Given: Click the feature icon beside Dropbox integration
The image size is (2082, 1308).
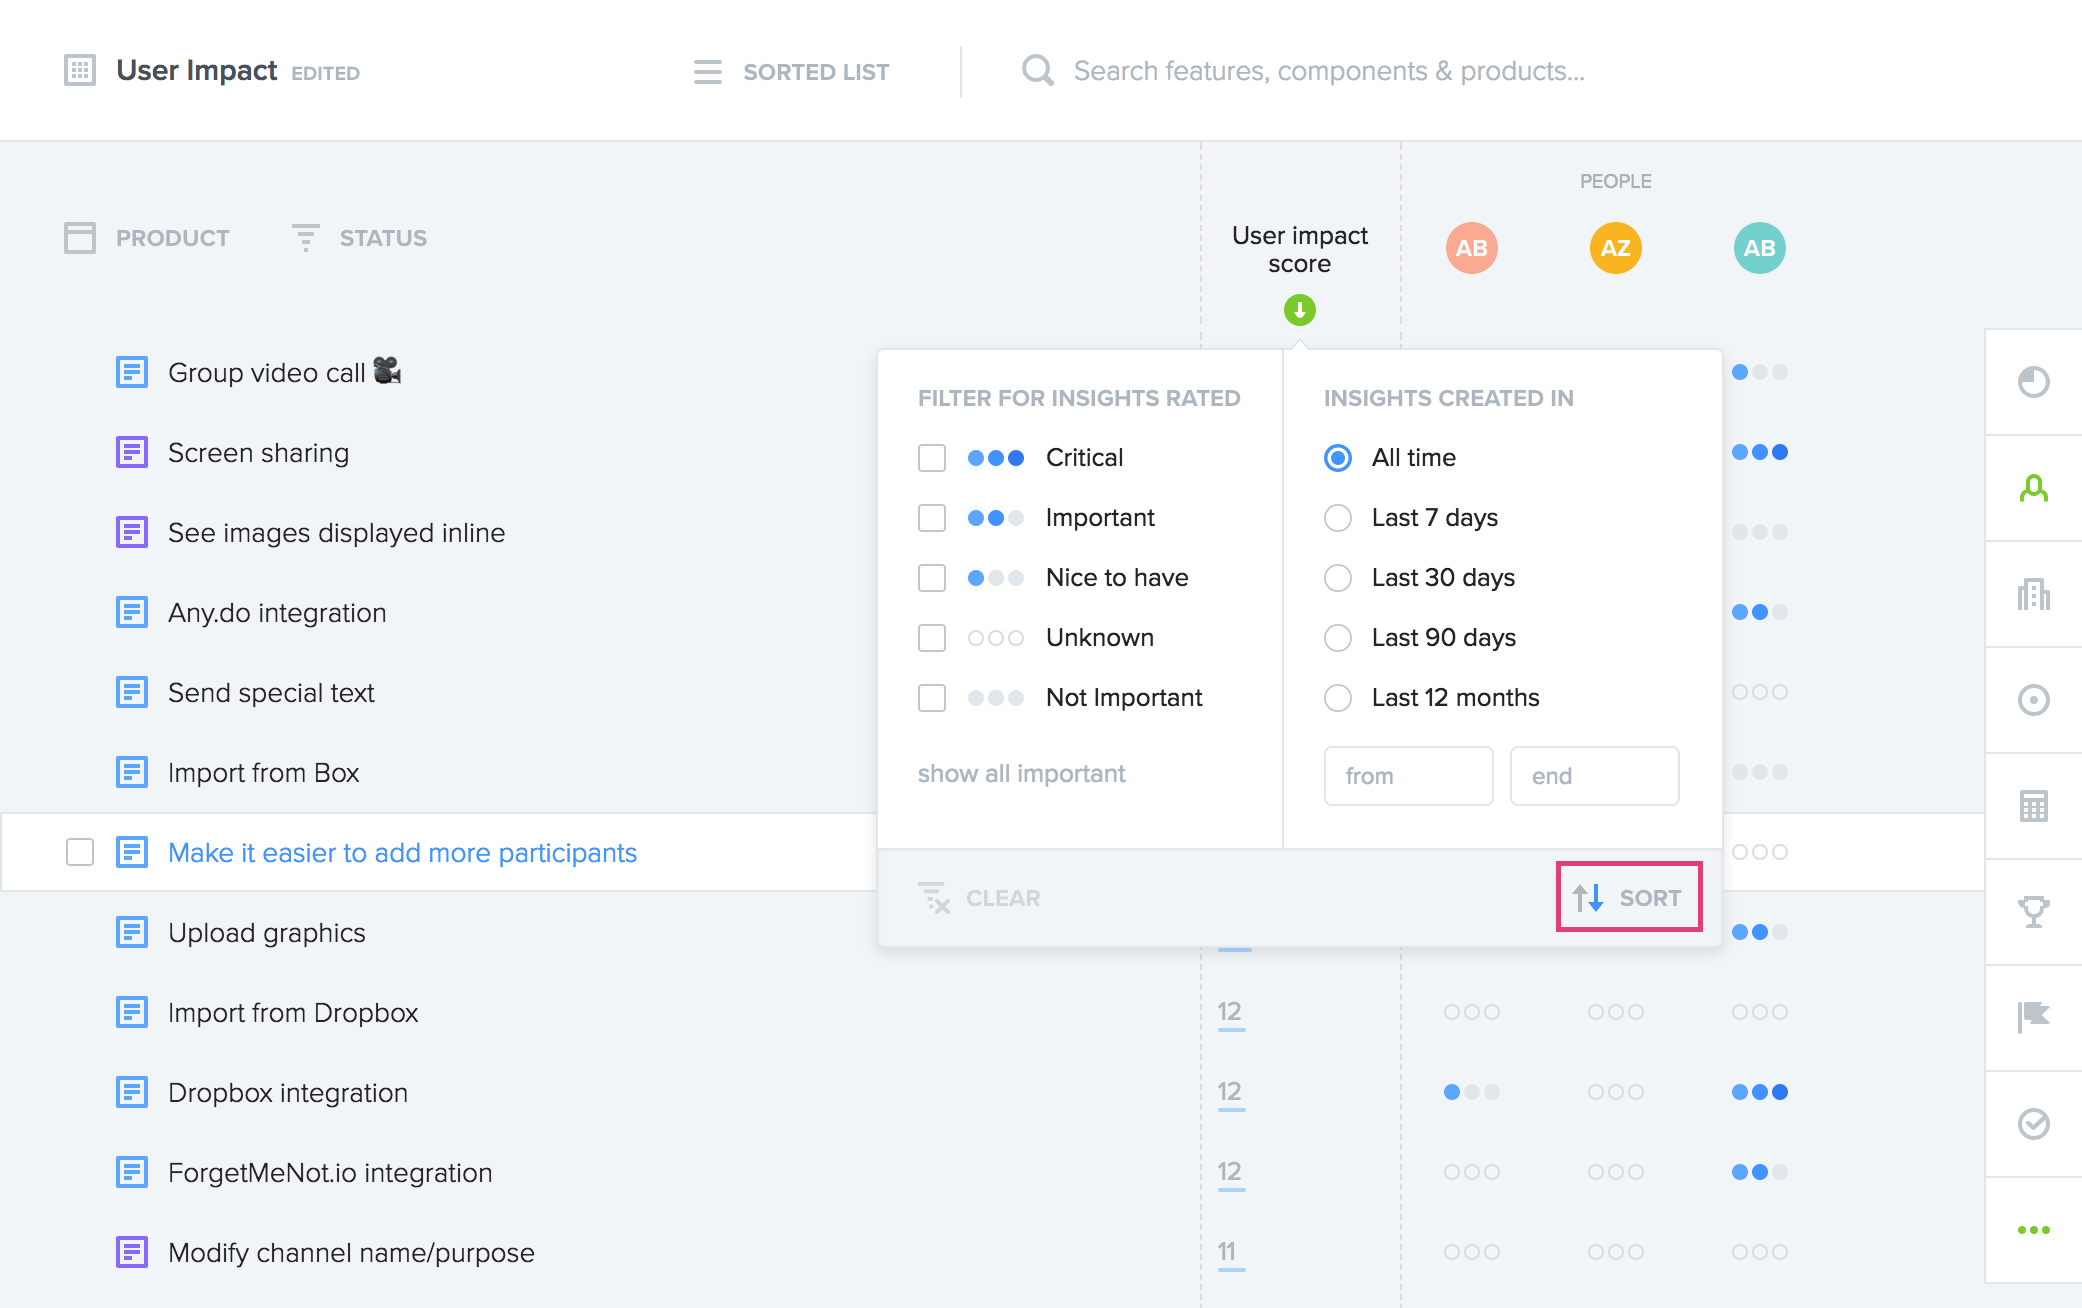Looking at the screenshot, I should coord(132,1092).
